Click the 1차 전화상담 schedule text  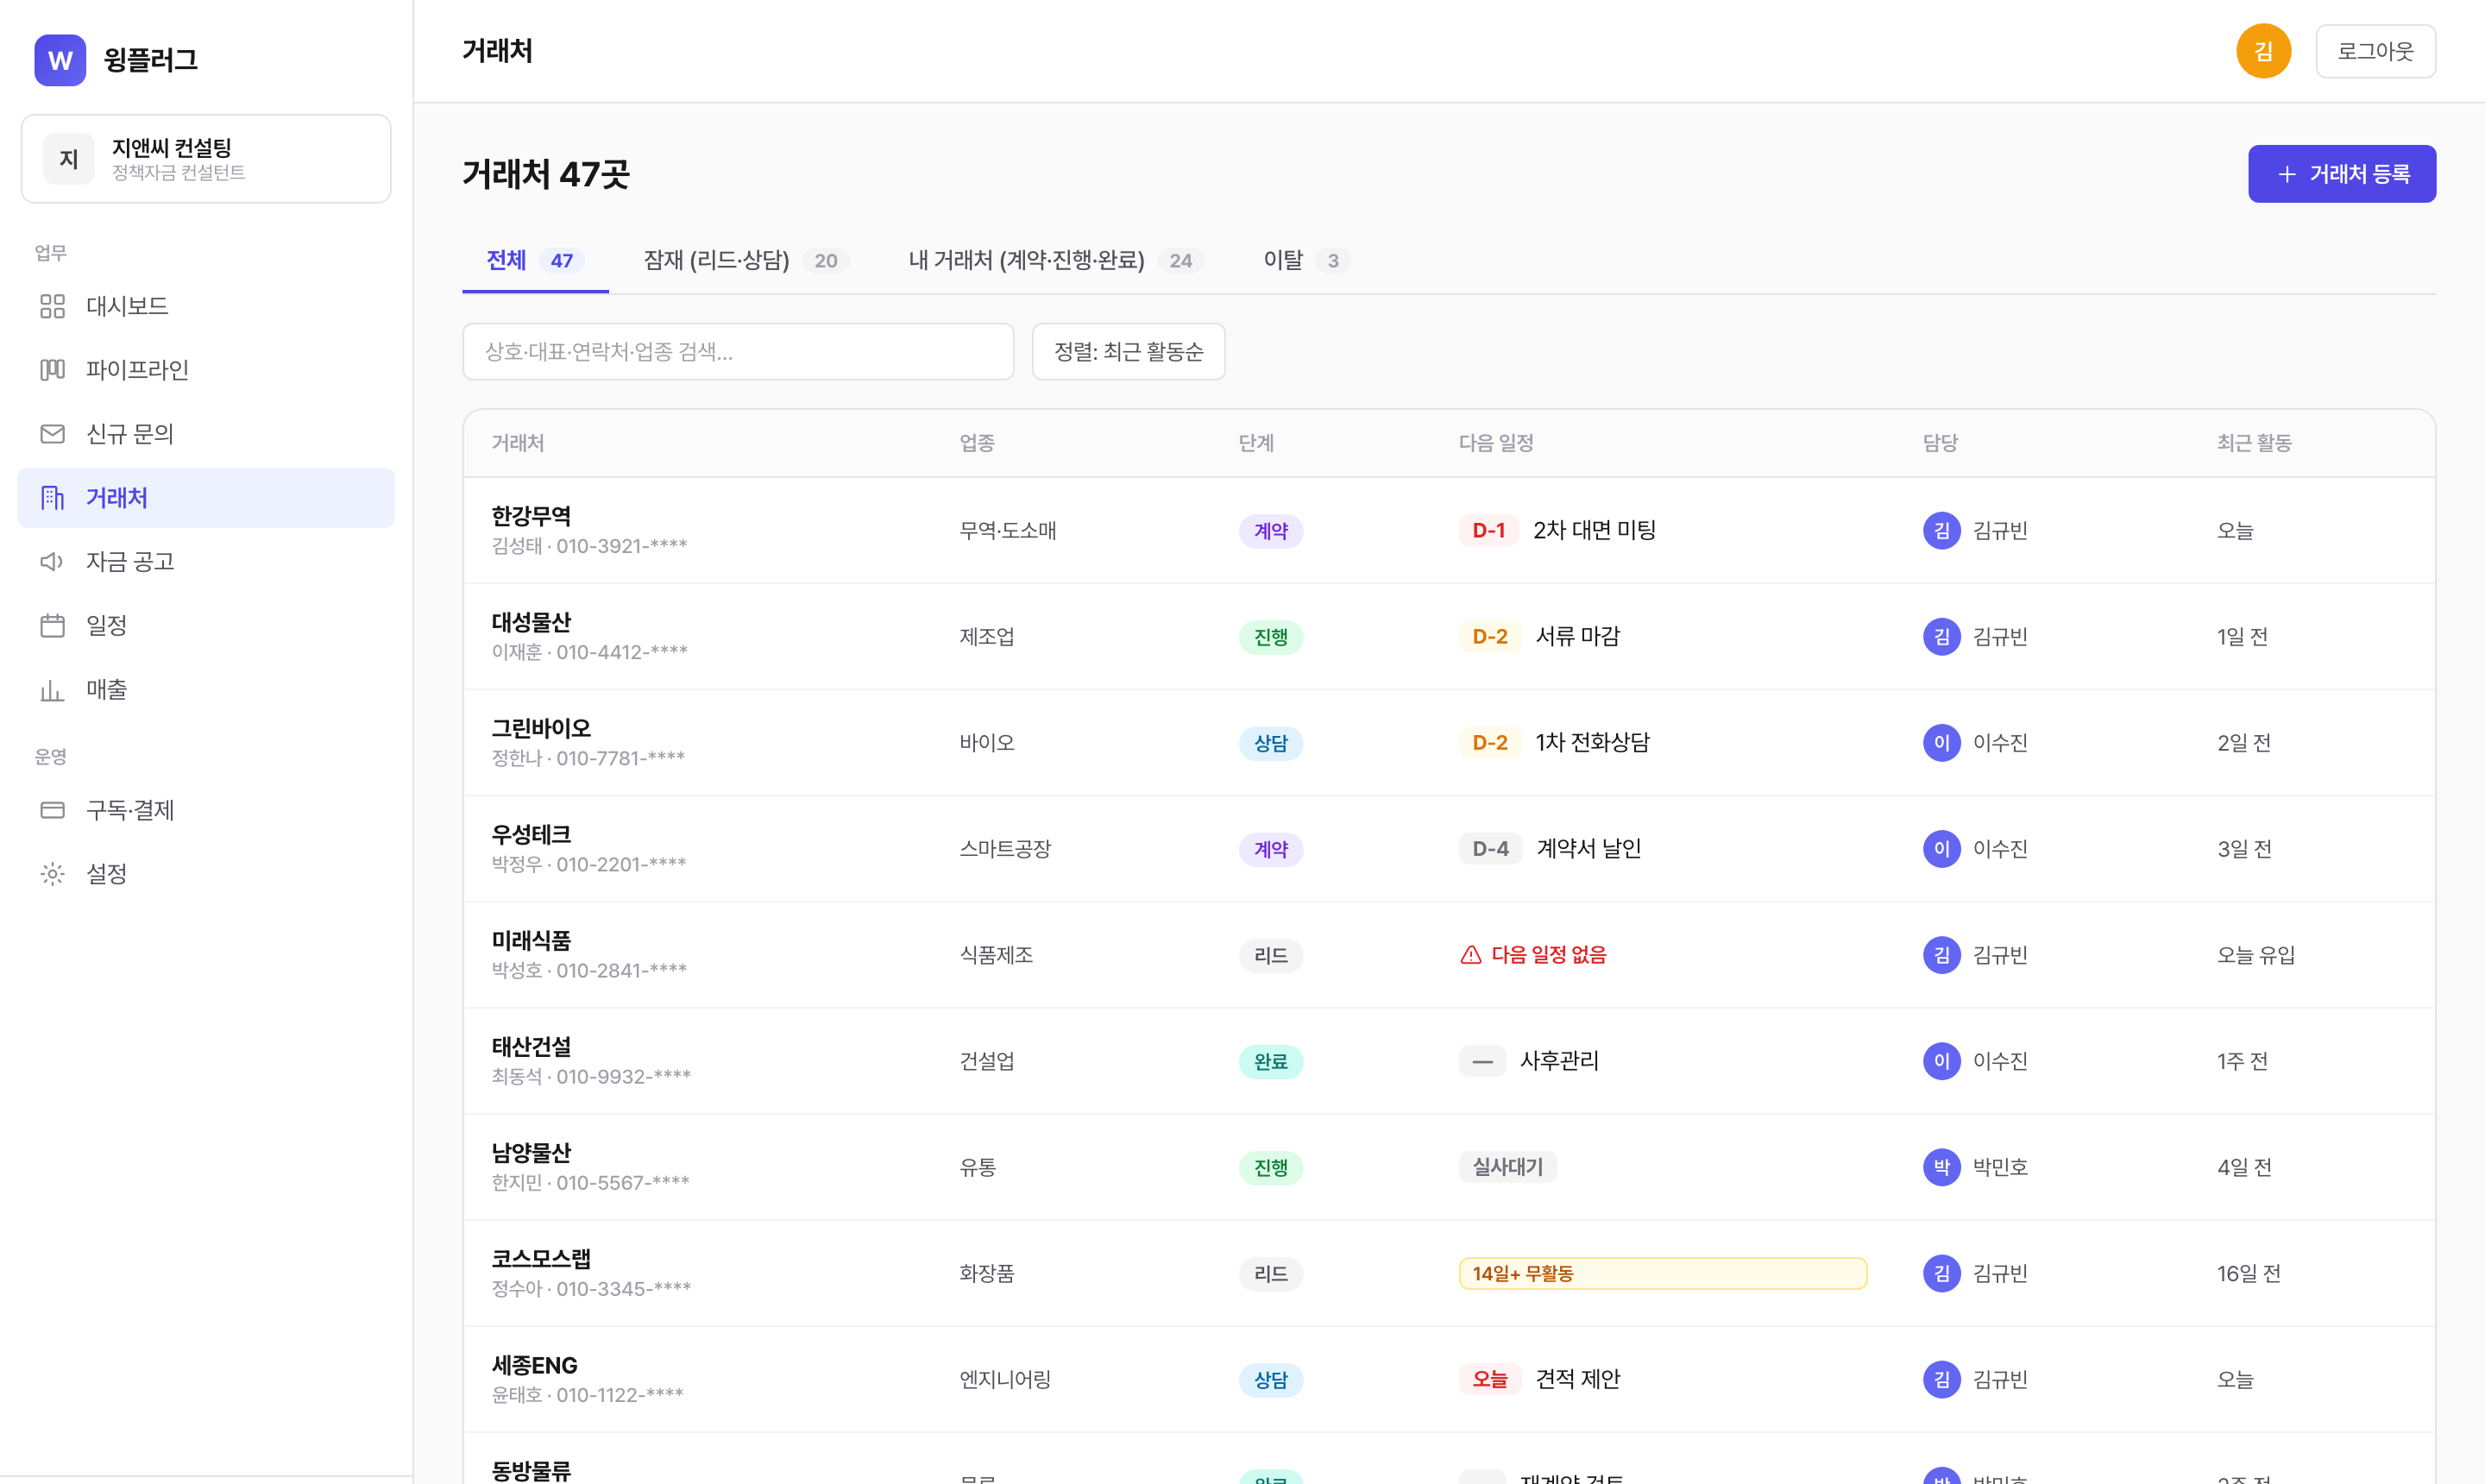tap(1592, 742)
